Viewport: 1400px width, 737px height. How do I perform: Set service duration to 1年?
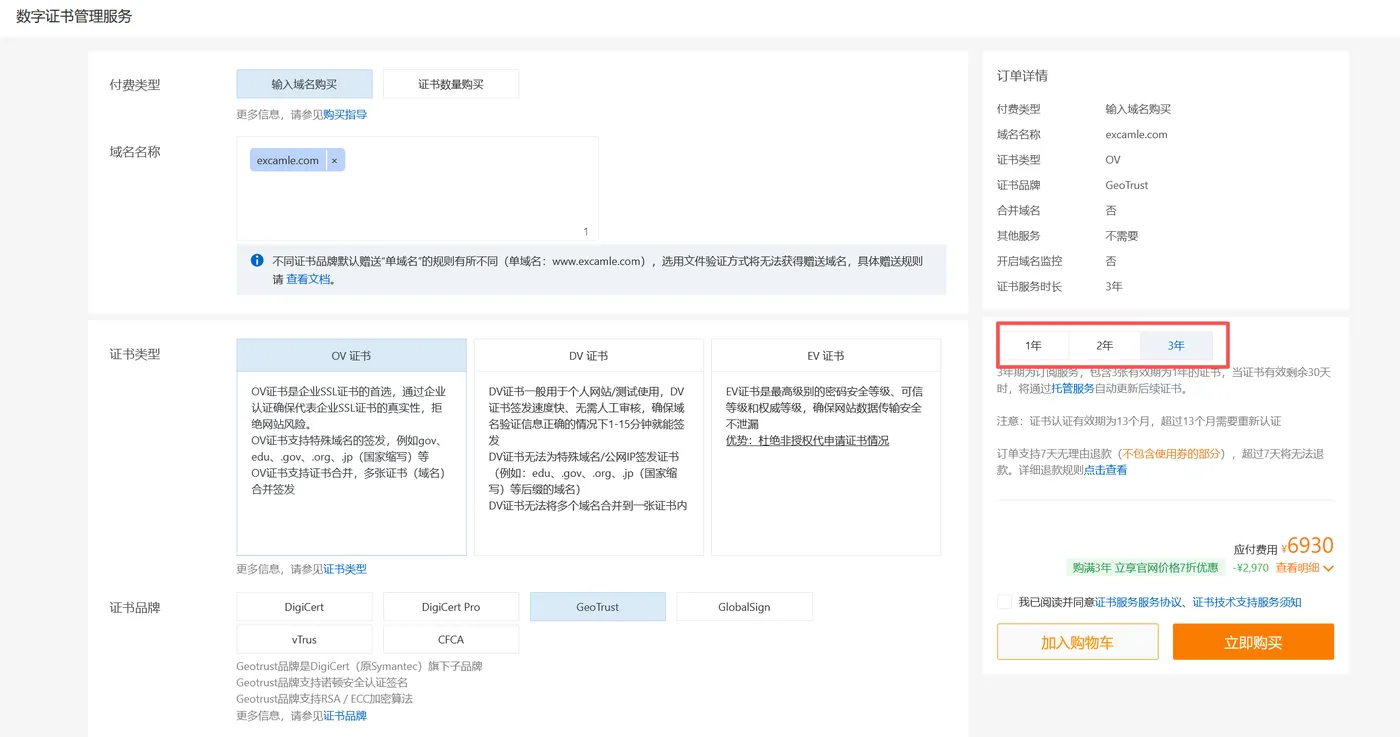(1034, 346)
